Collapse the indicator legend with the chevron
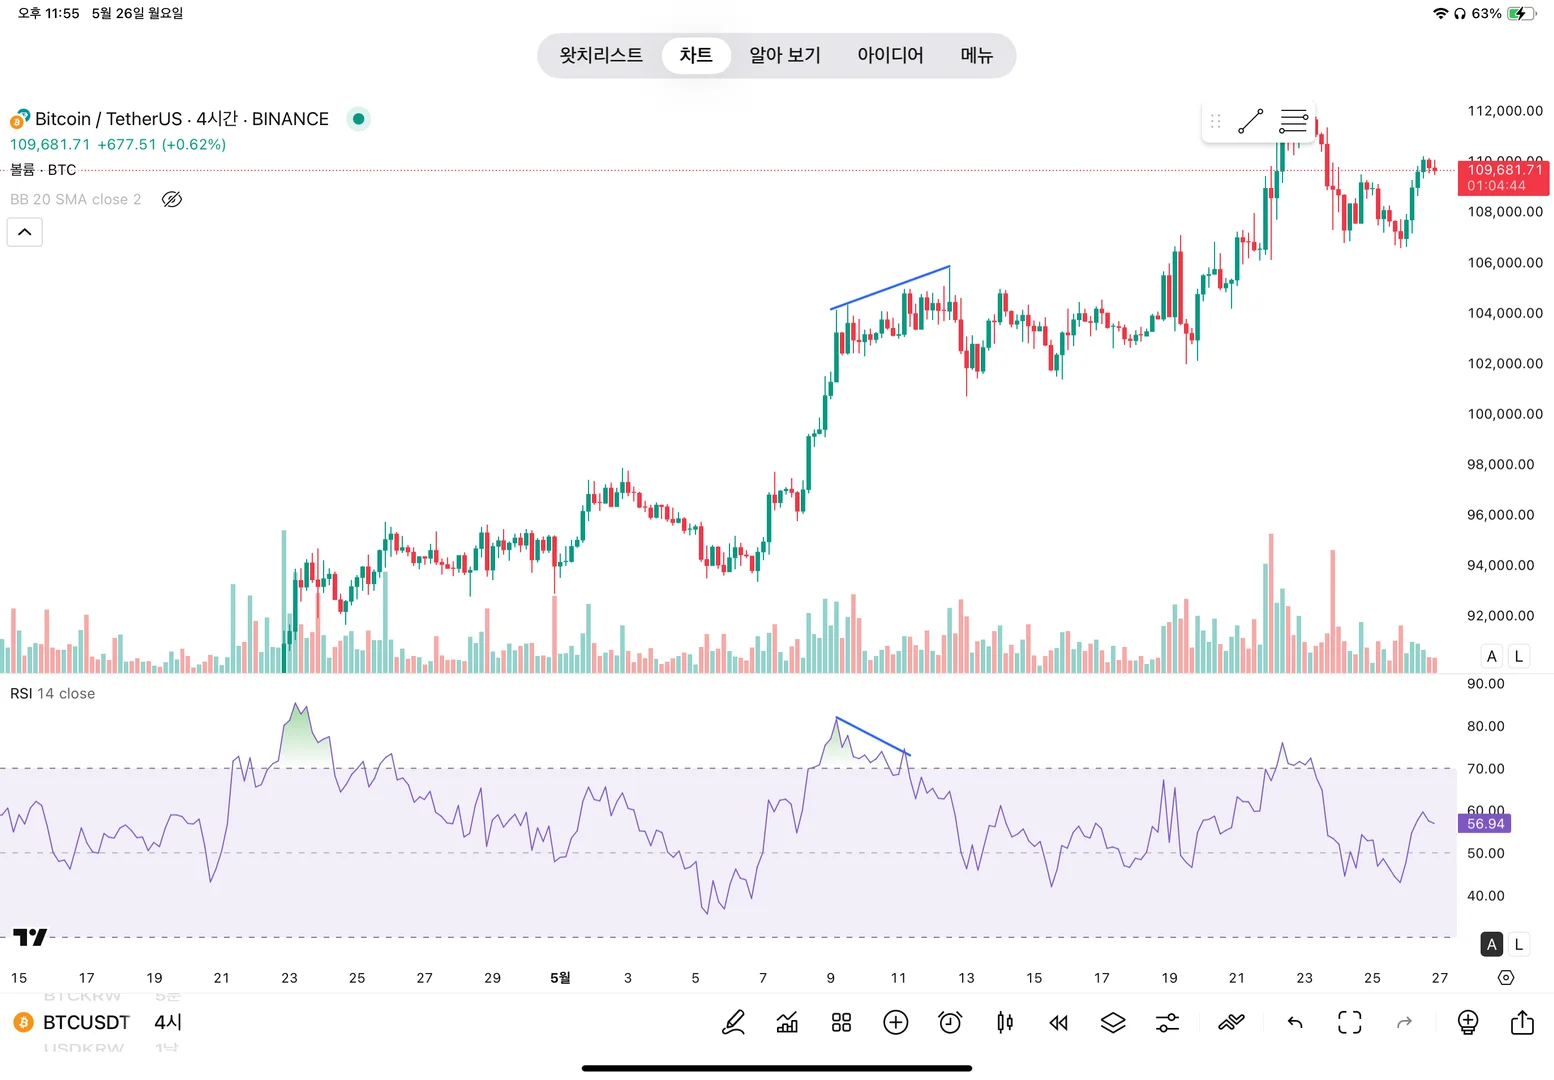This screenshot has height=1080, width=1554. (x=25, y=232)
